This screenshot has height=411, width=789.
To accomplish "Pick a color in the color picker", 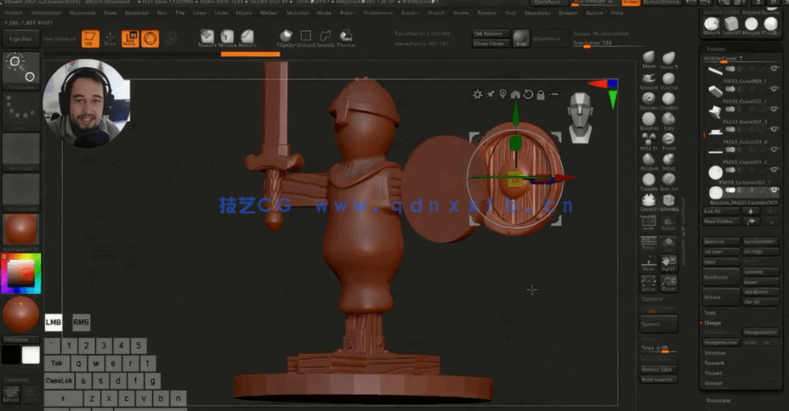I will click(21, 273).
